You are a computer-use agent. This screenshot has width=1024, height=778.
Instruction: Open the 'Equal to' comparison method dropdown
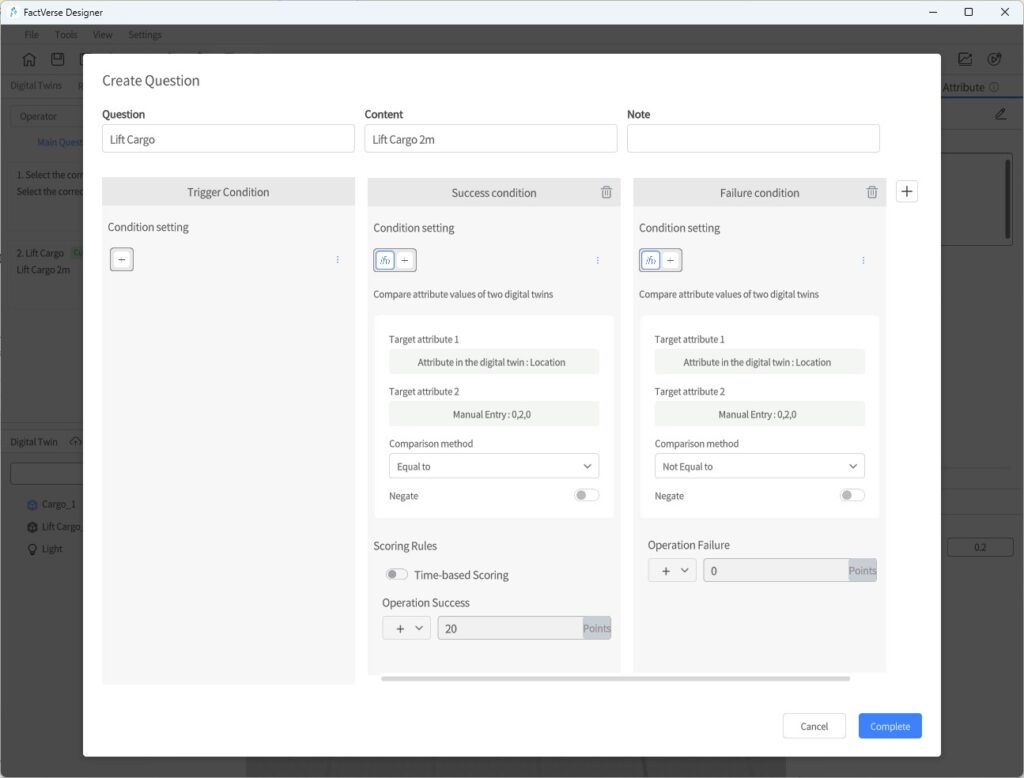[x=493, y=466]
